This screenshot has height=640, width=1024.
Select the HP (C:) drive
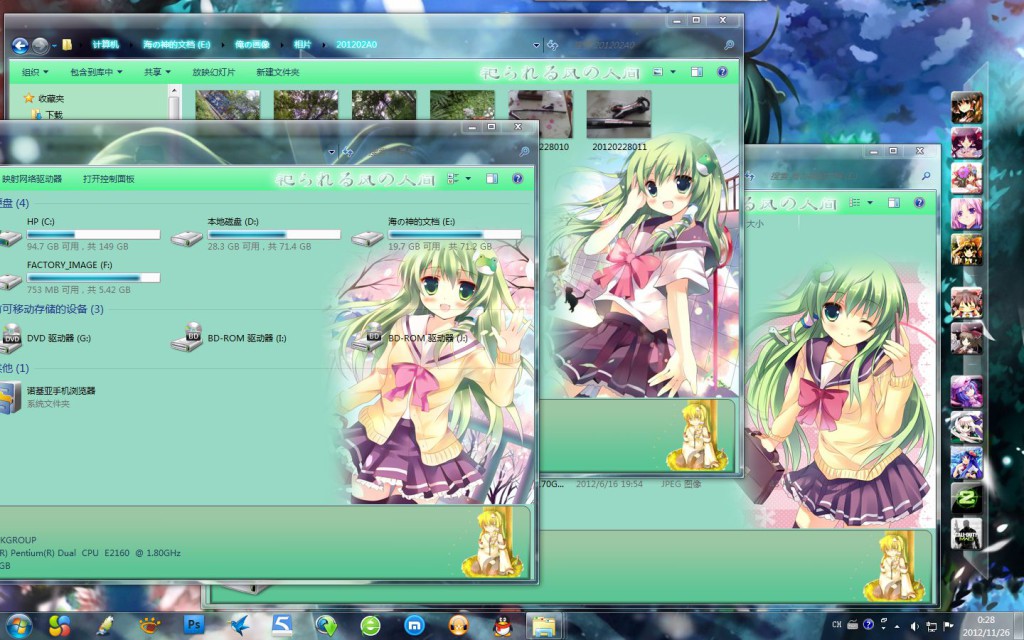click(80, 234)
